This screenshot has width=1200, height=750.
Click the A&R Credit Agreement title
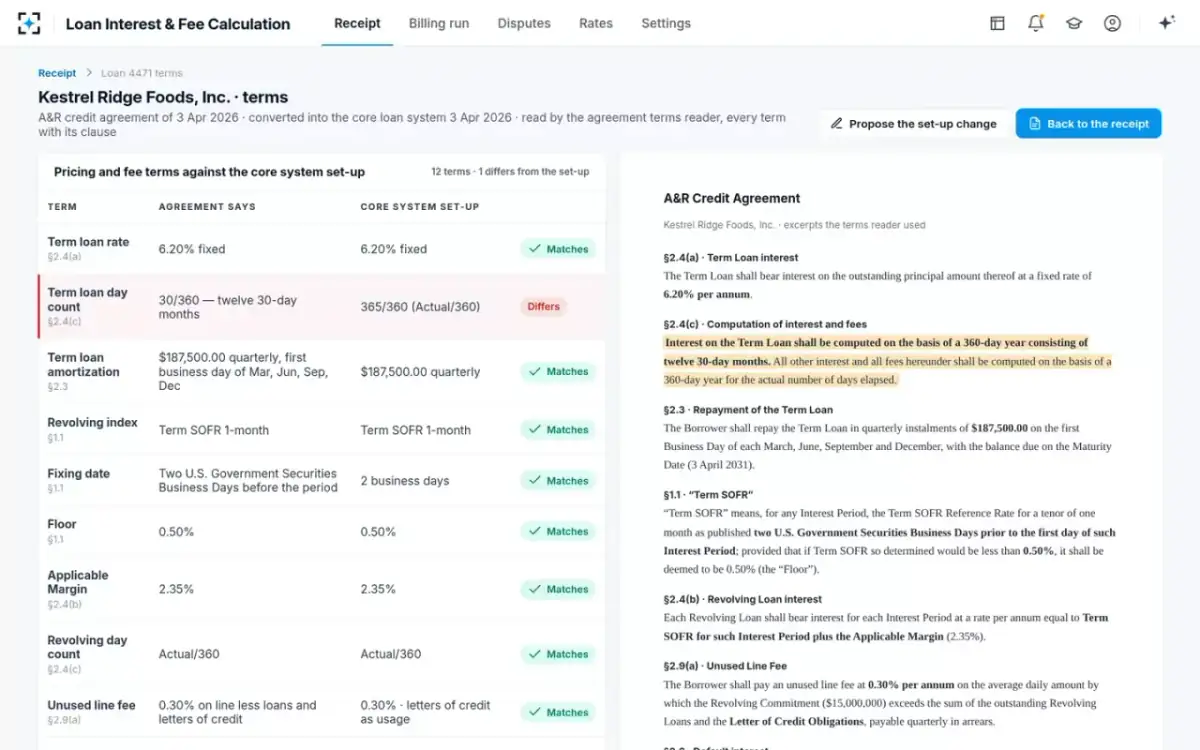pyautogui.click(x=732, y=198)
